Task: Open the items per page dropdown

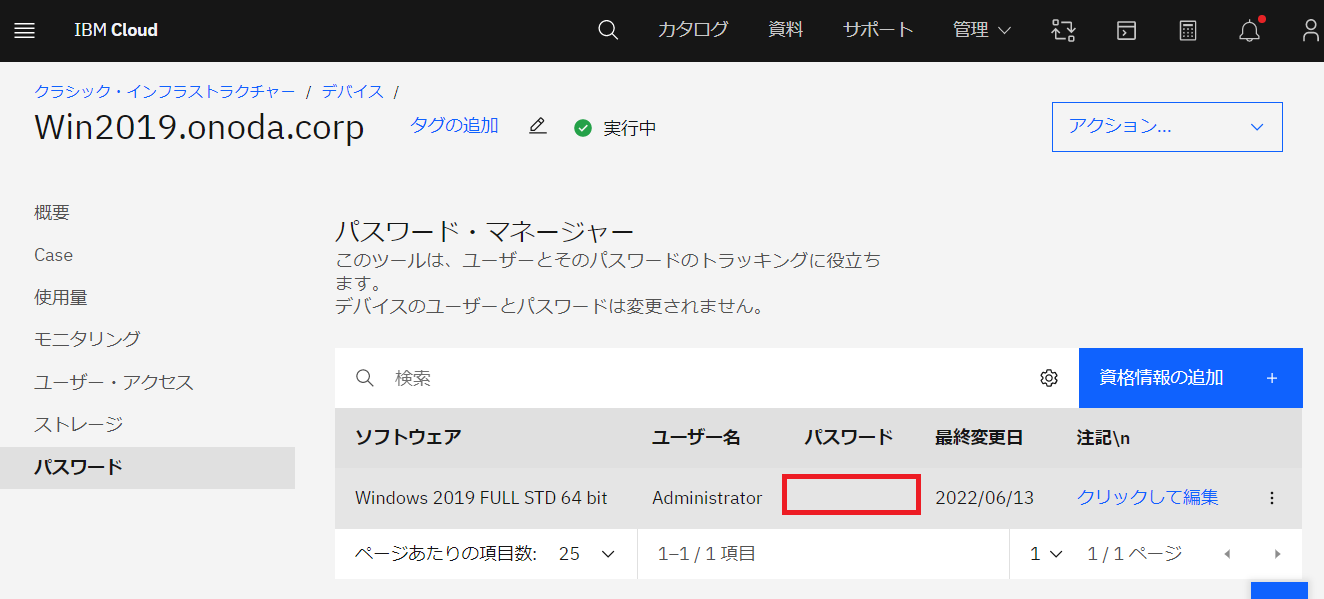Action: pos(587,554)
